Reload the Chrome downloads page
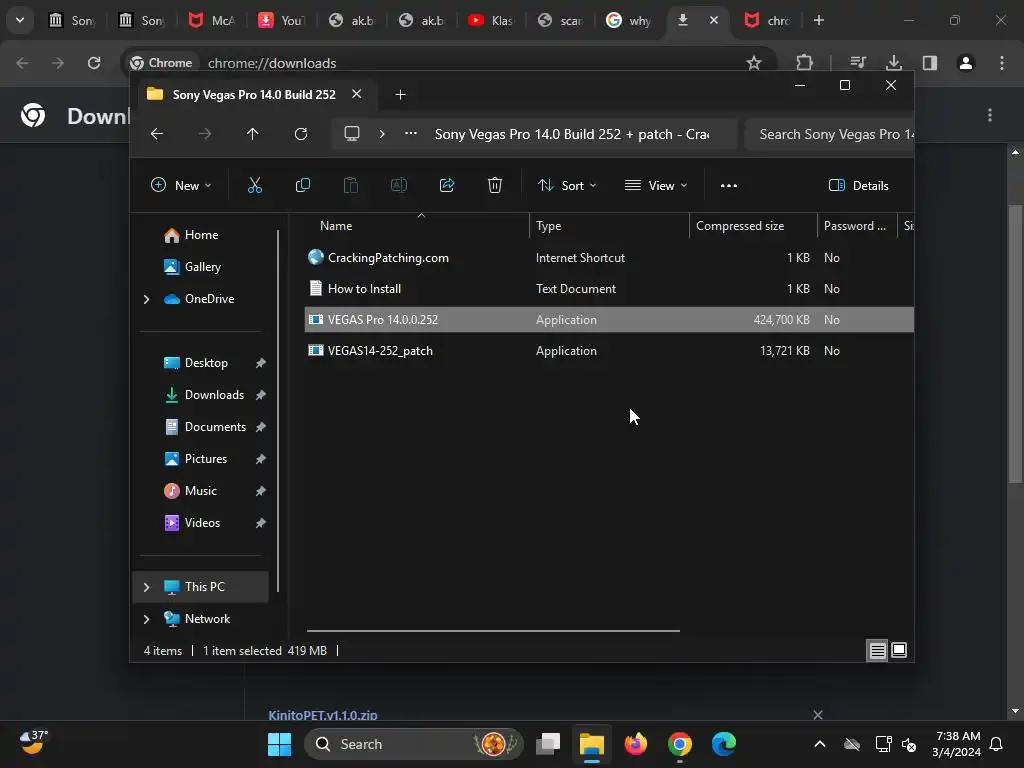The image size is (1024, 768). tap(94, 63)
